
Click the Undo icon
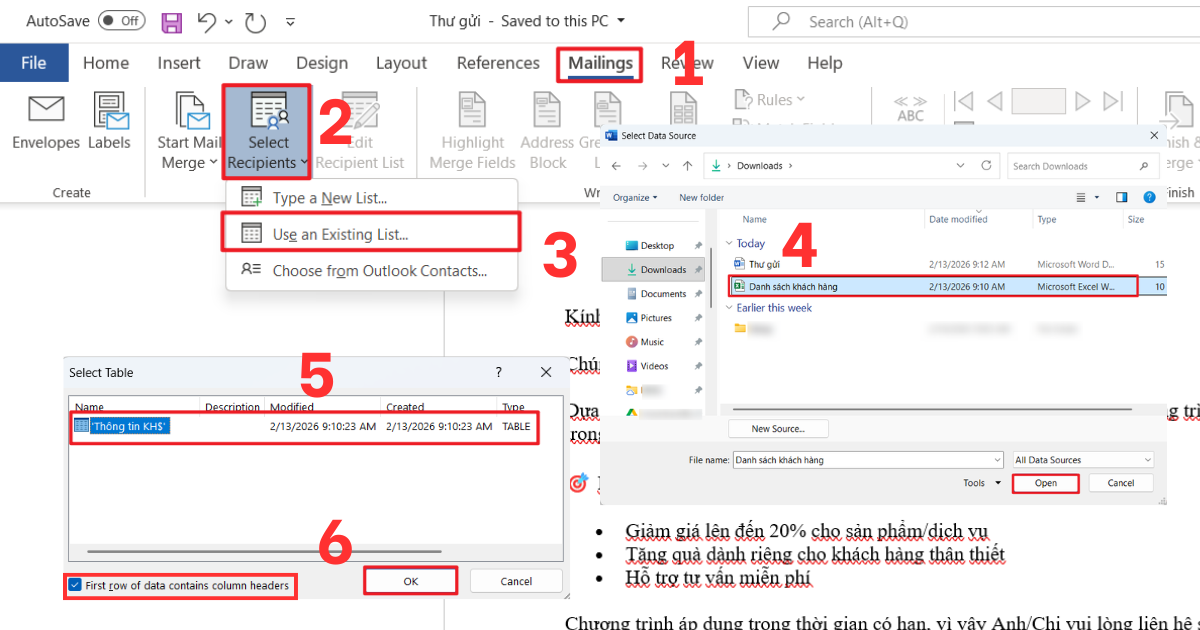tap(207, 21)
